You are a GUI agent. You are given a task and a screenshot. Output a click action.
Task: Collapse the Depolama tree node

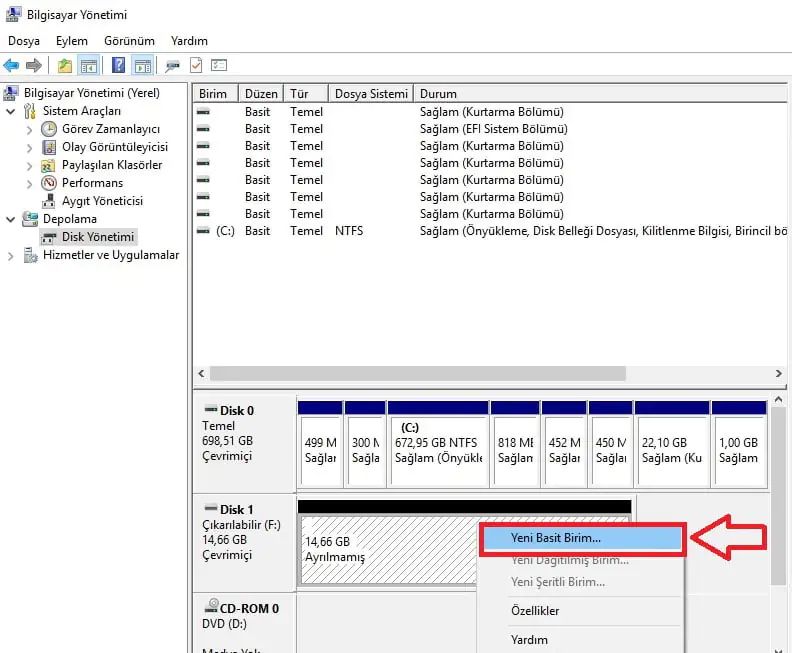click(x=11, y=219)
